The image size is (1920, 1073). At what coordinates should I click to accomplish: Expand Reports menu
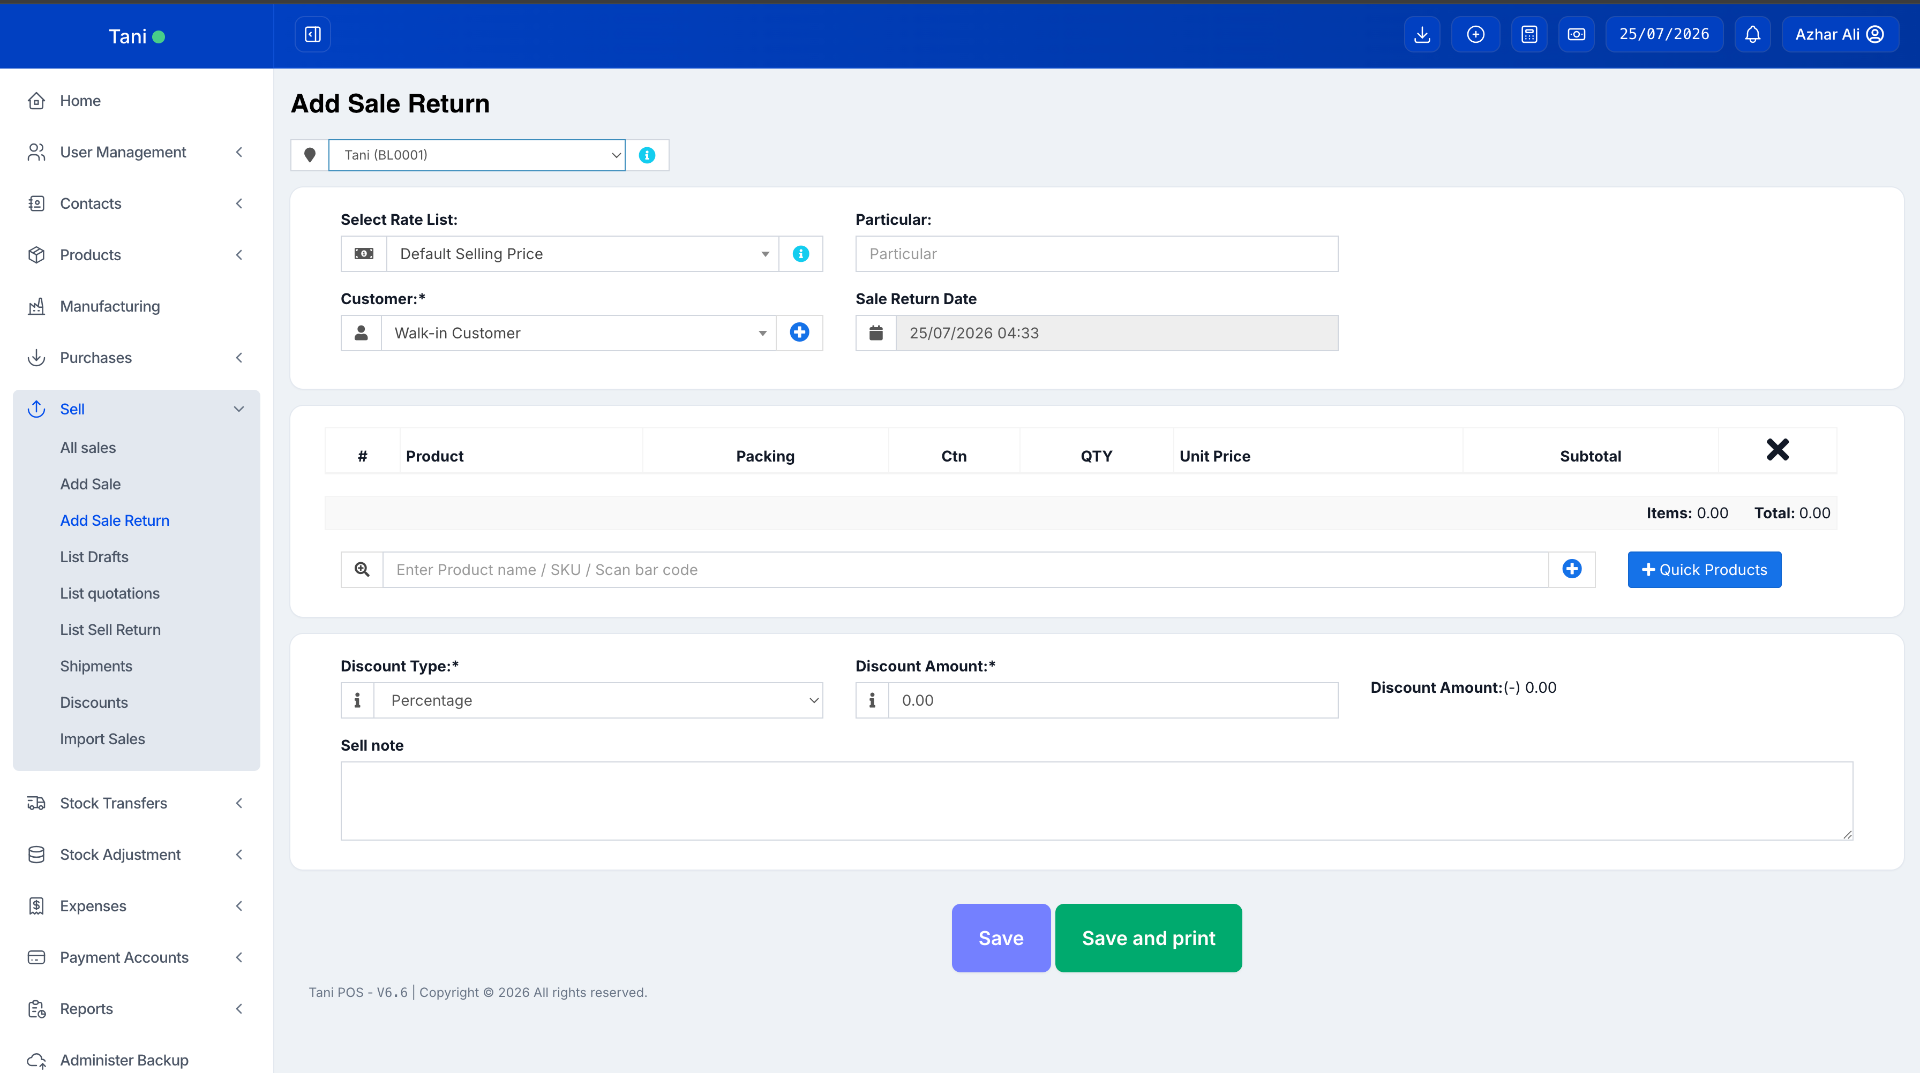pyautogui.click(x=136, y=1009)
